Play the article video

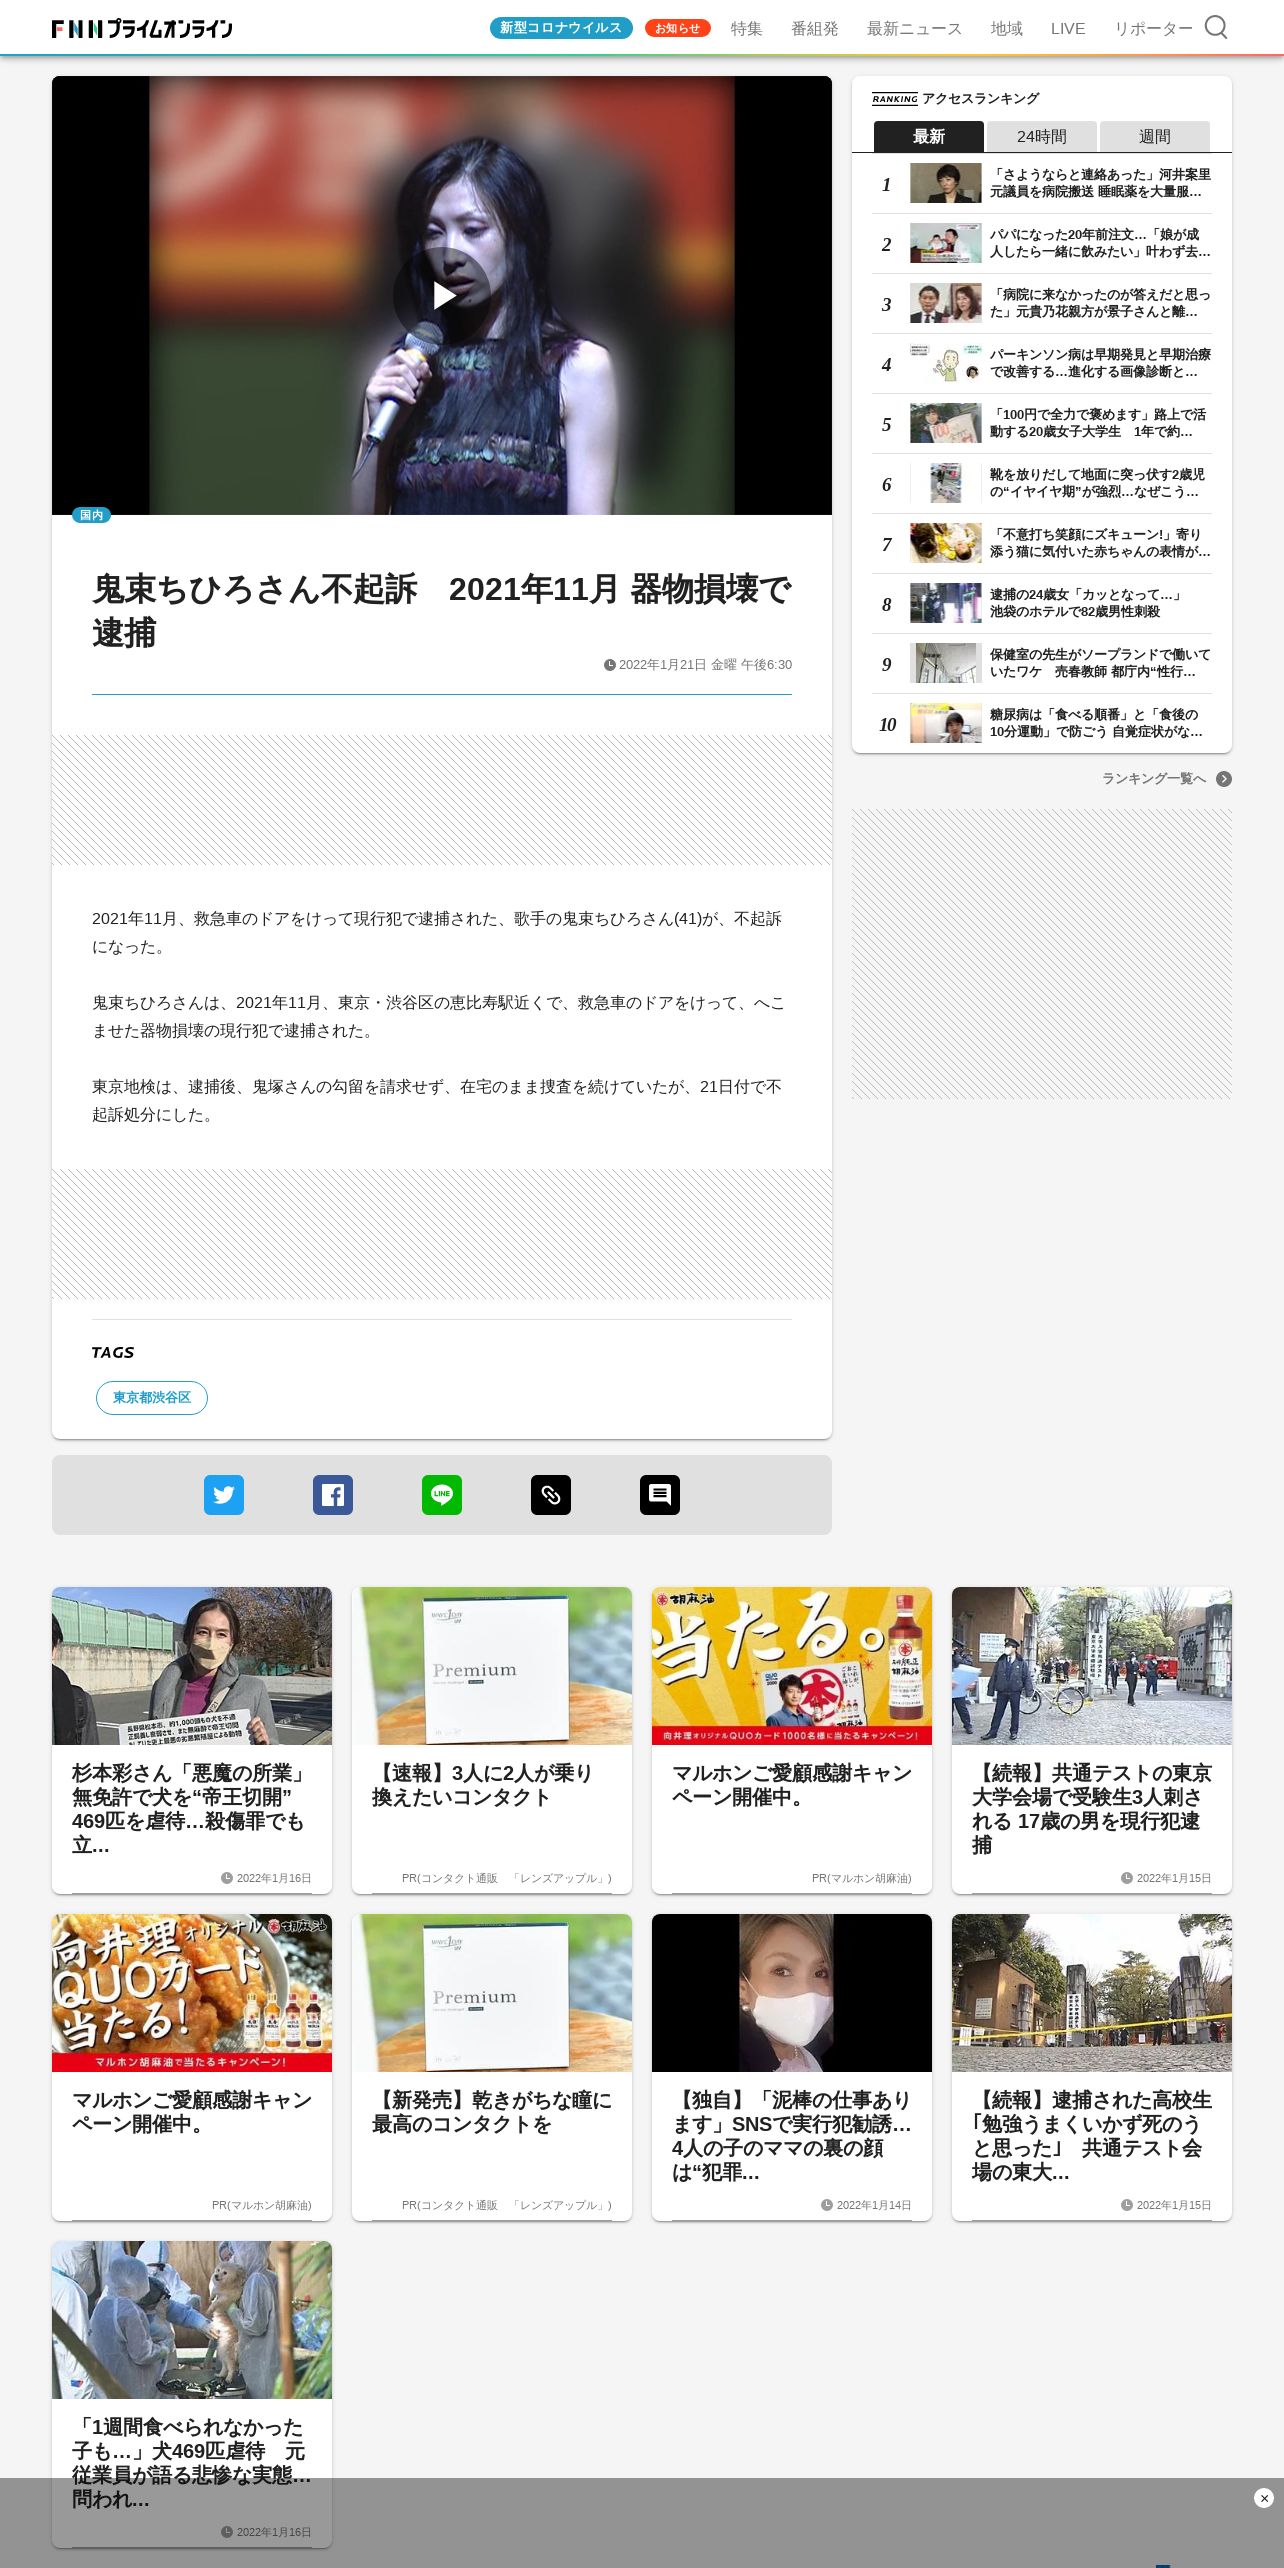(442, 296)
